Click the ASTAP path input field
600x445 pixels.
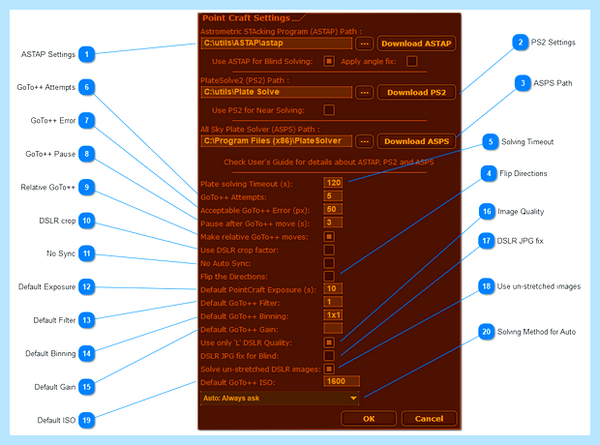coord(276,43)
